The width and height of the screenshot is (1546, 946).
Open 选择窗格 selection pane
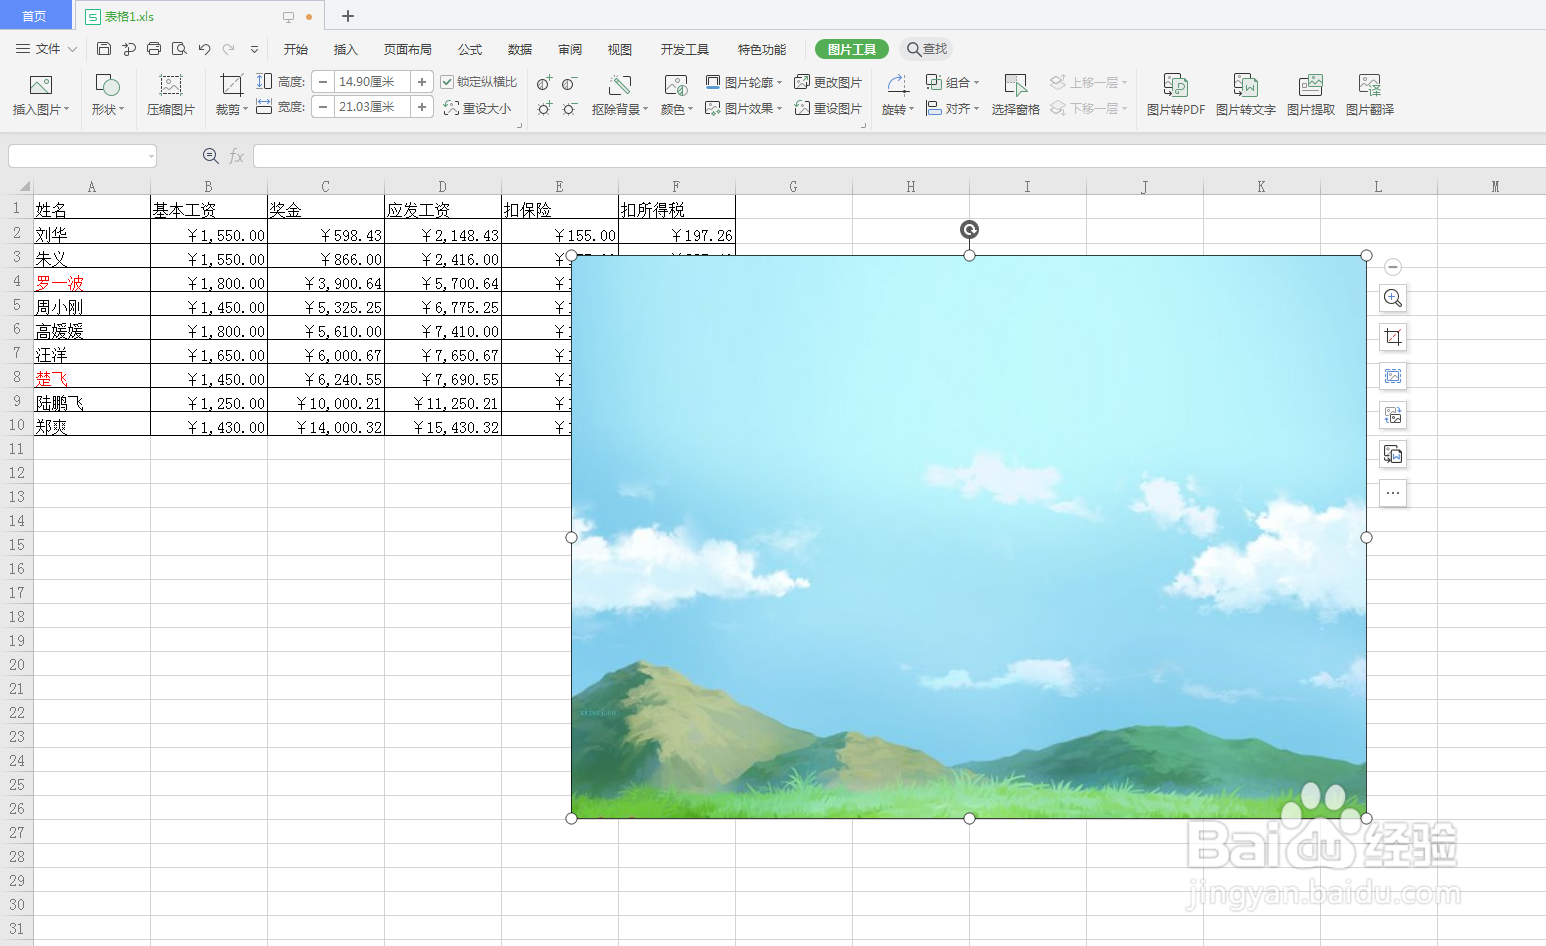1016,95
